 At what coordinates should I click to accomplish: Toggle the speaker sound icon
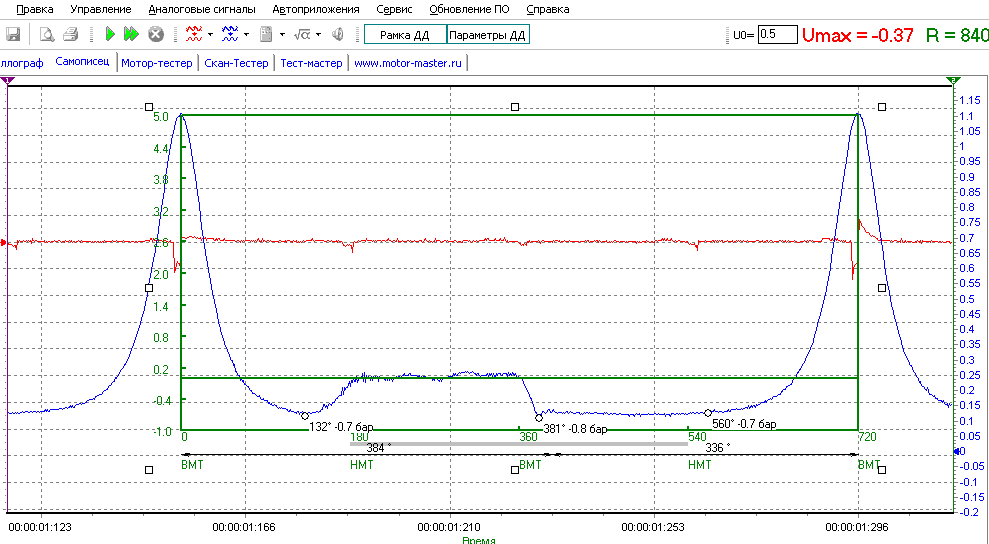pos(338,34)
